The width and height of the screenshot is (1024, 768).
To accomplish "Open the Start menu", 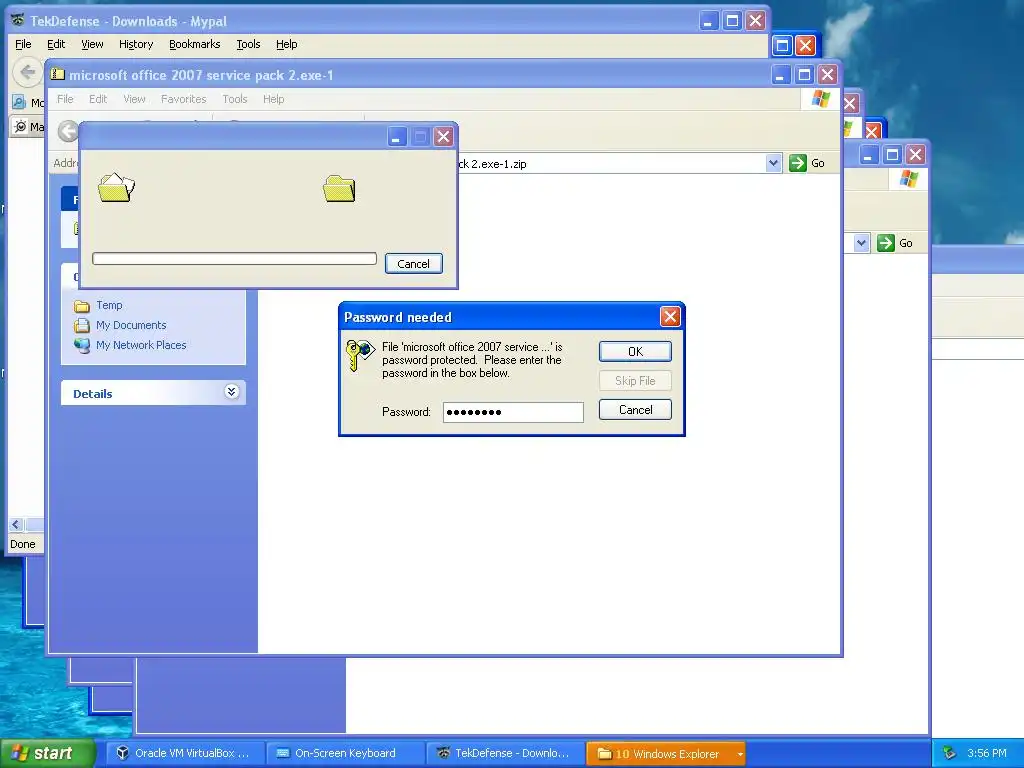I will tap(48, 753).
